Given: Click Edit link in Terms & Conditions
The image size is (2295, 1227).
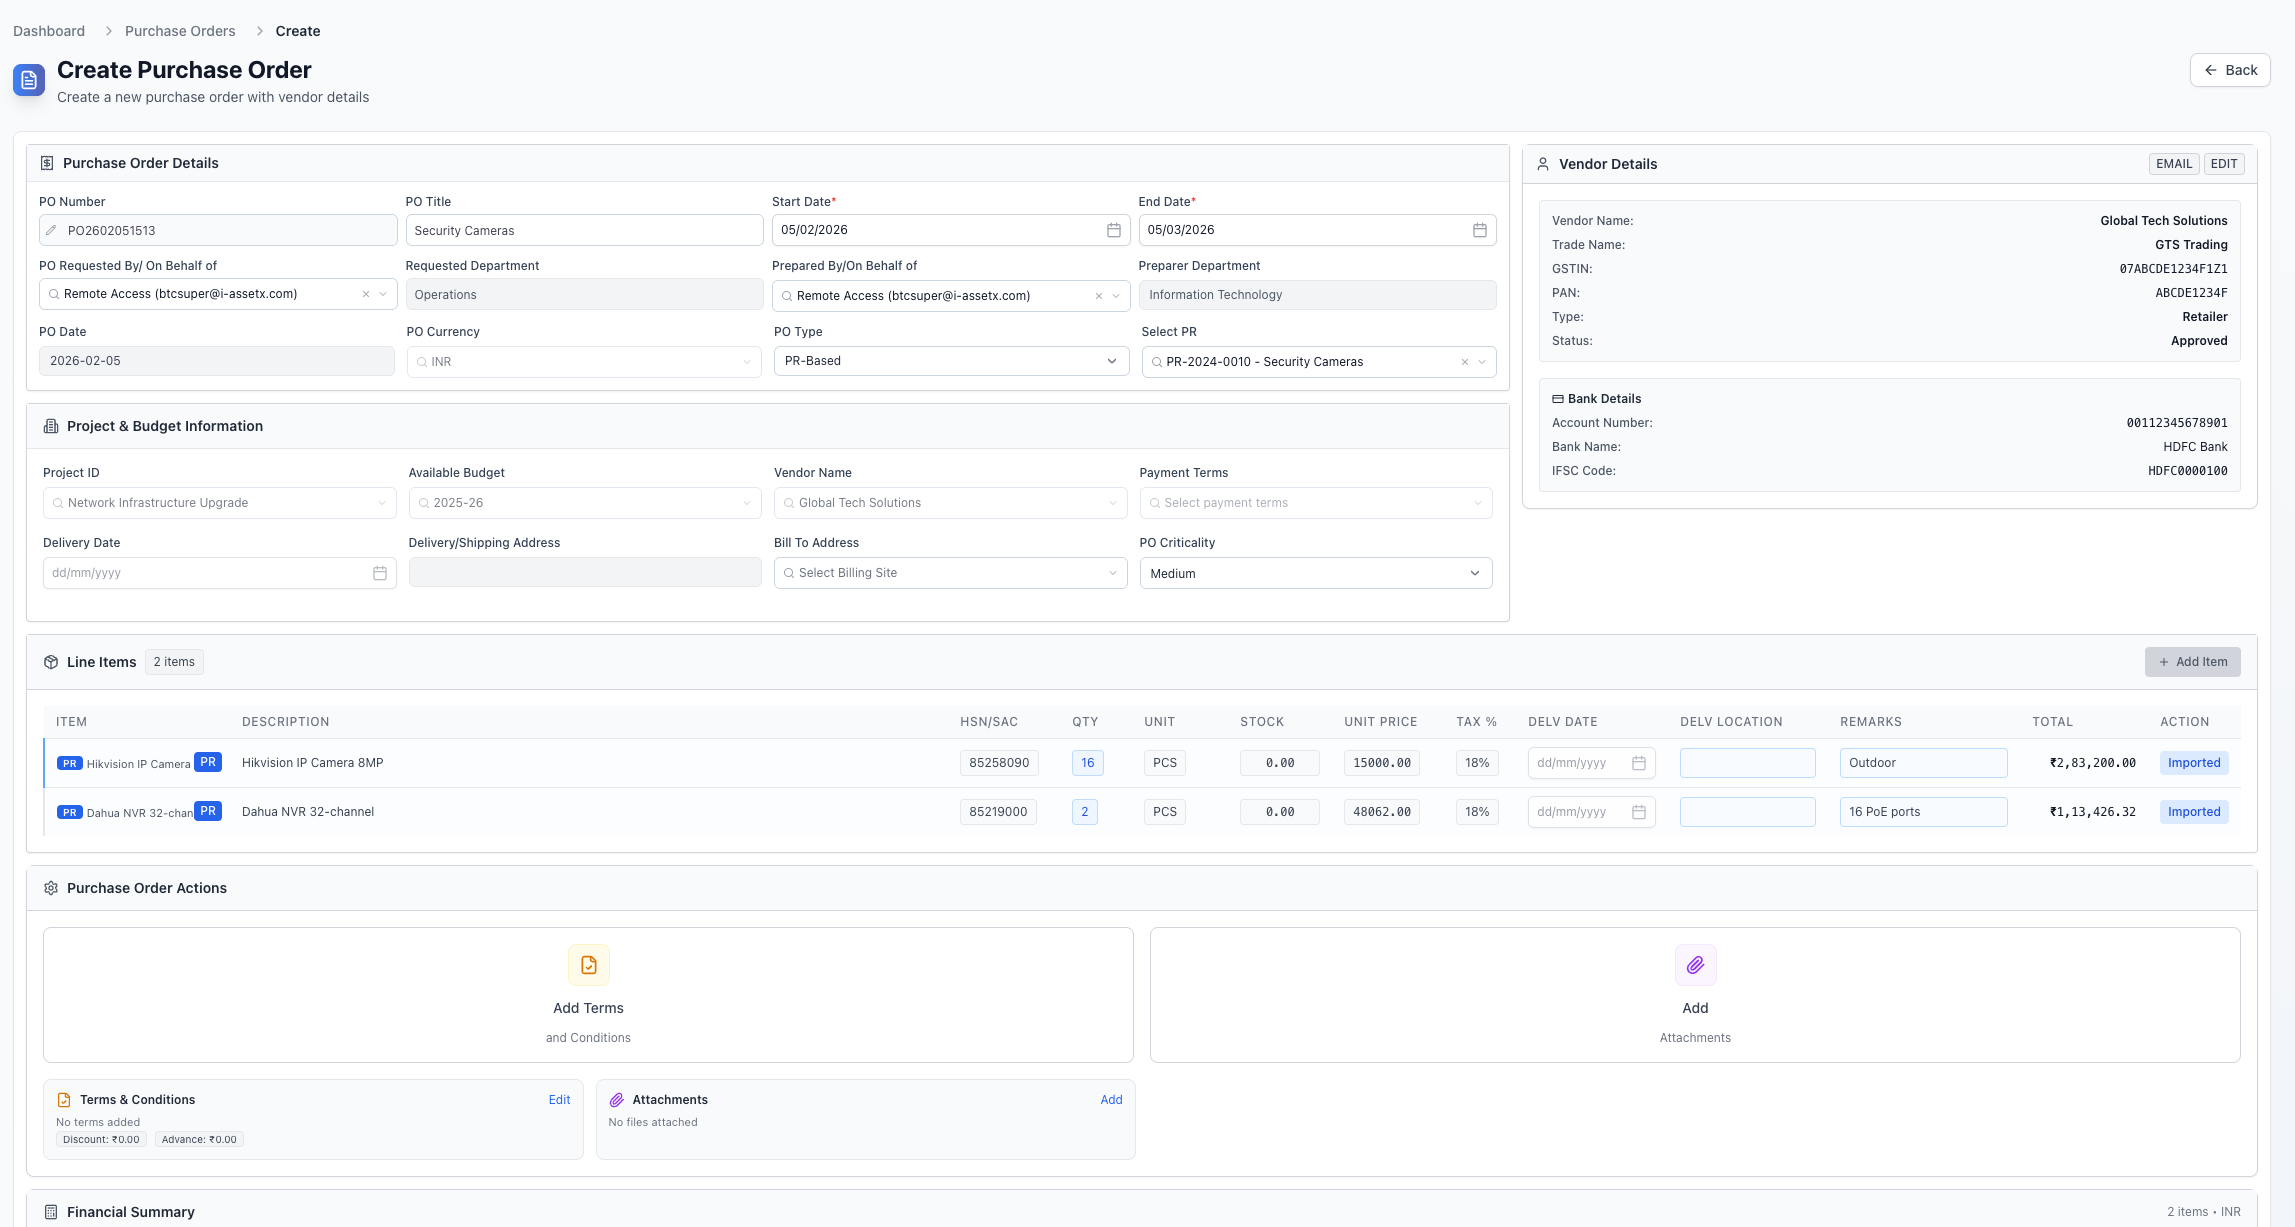Looking at the screenshot, I should (559, 1099).
